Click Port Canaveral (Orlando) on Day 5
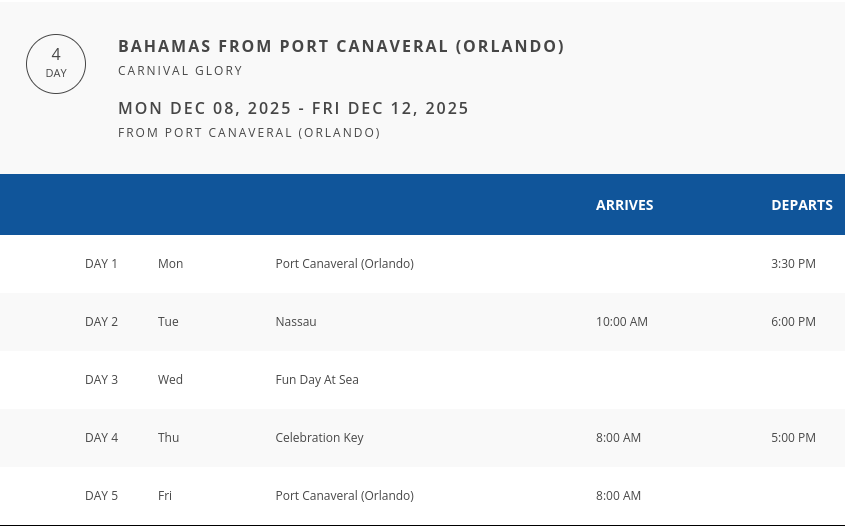 pos(344,496)
